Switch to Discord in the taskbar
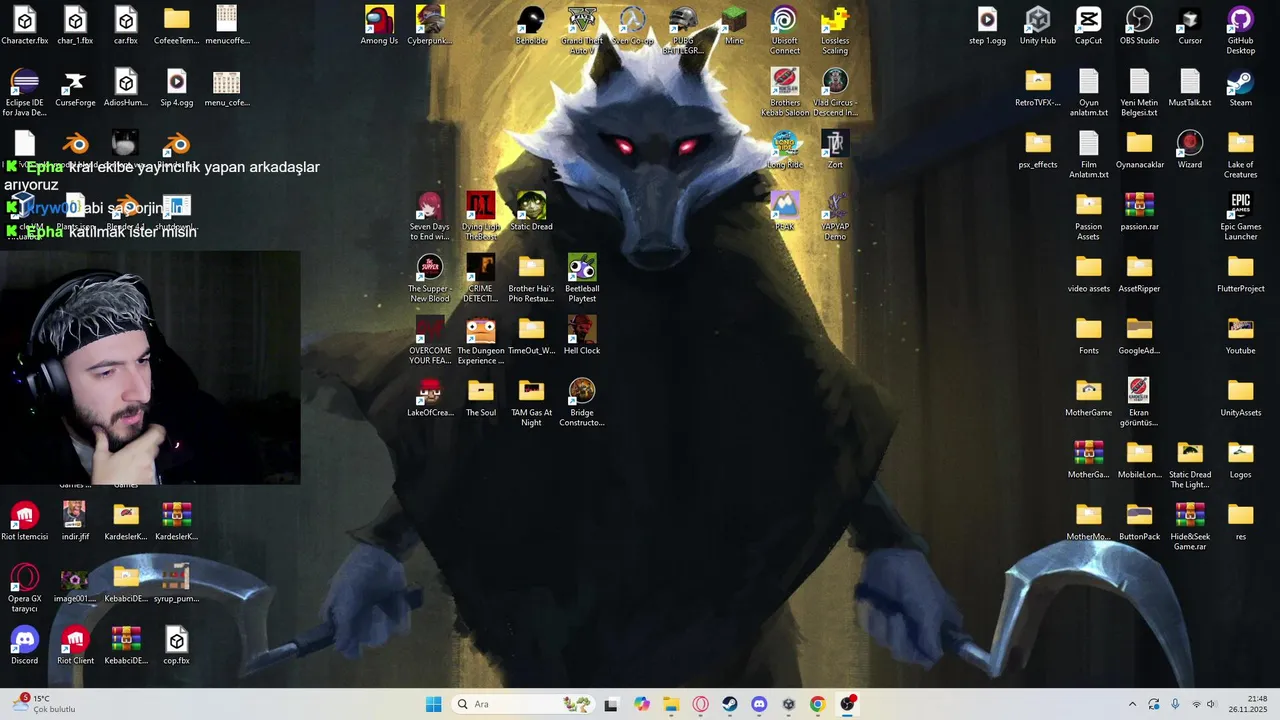The image size is (1280, 720). [x=759, y=704]
